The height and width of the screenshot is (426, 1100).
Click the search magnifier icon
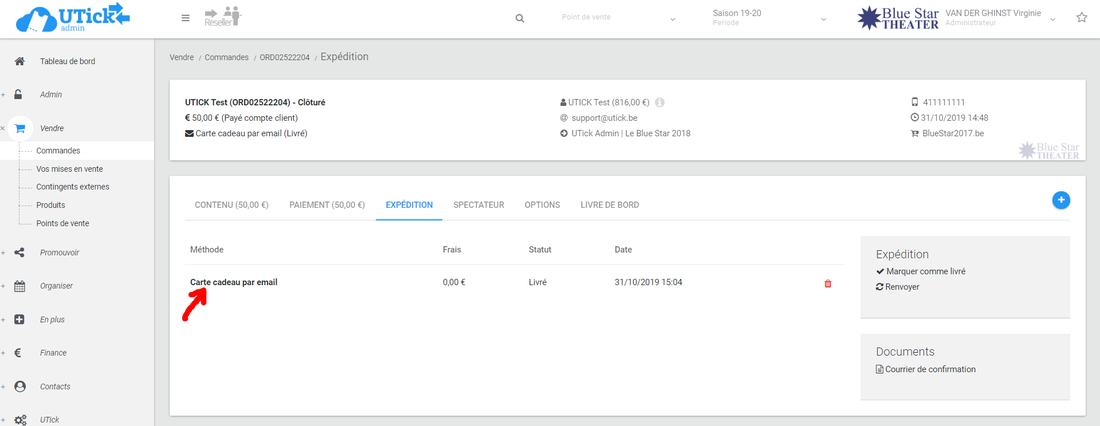coord(519,18)
